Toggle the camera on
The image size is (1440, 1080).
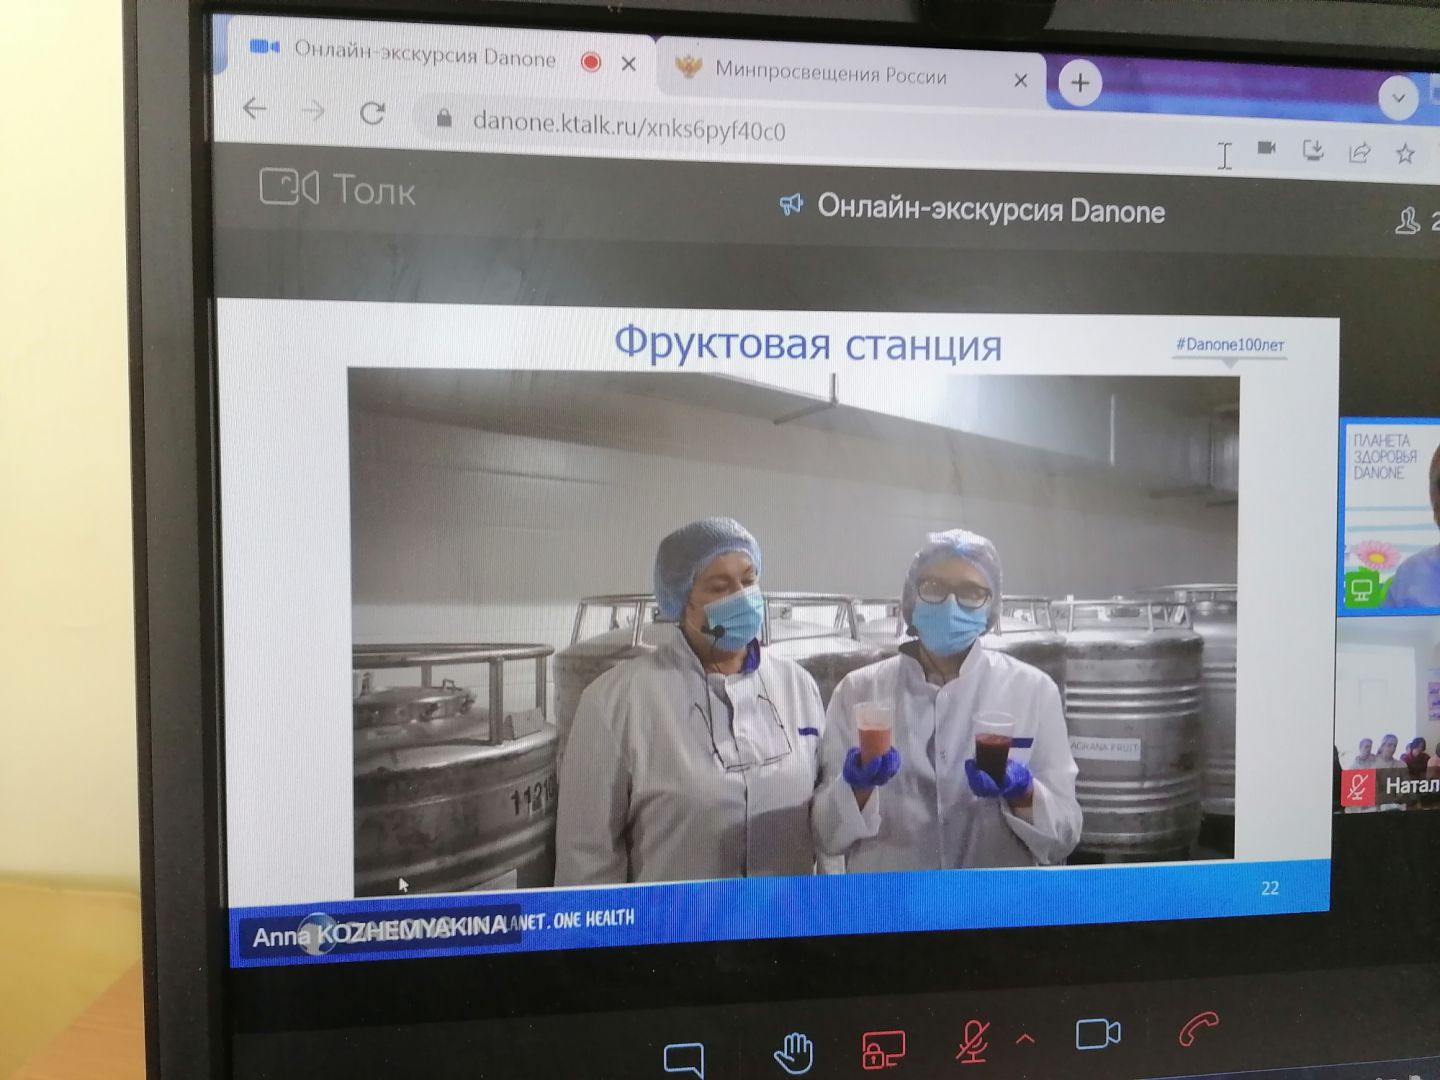click(x=1097, y=1033)
